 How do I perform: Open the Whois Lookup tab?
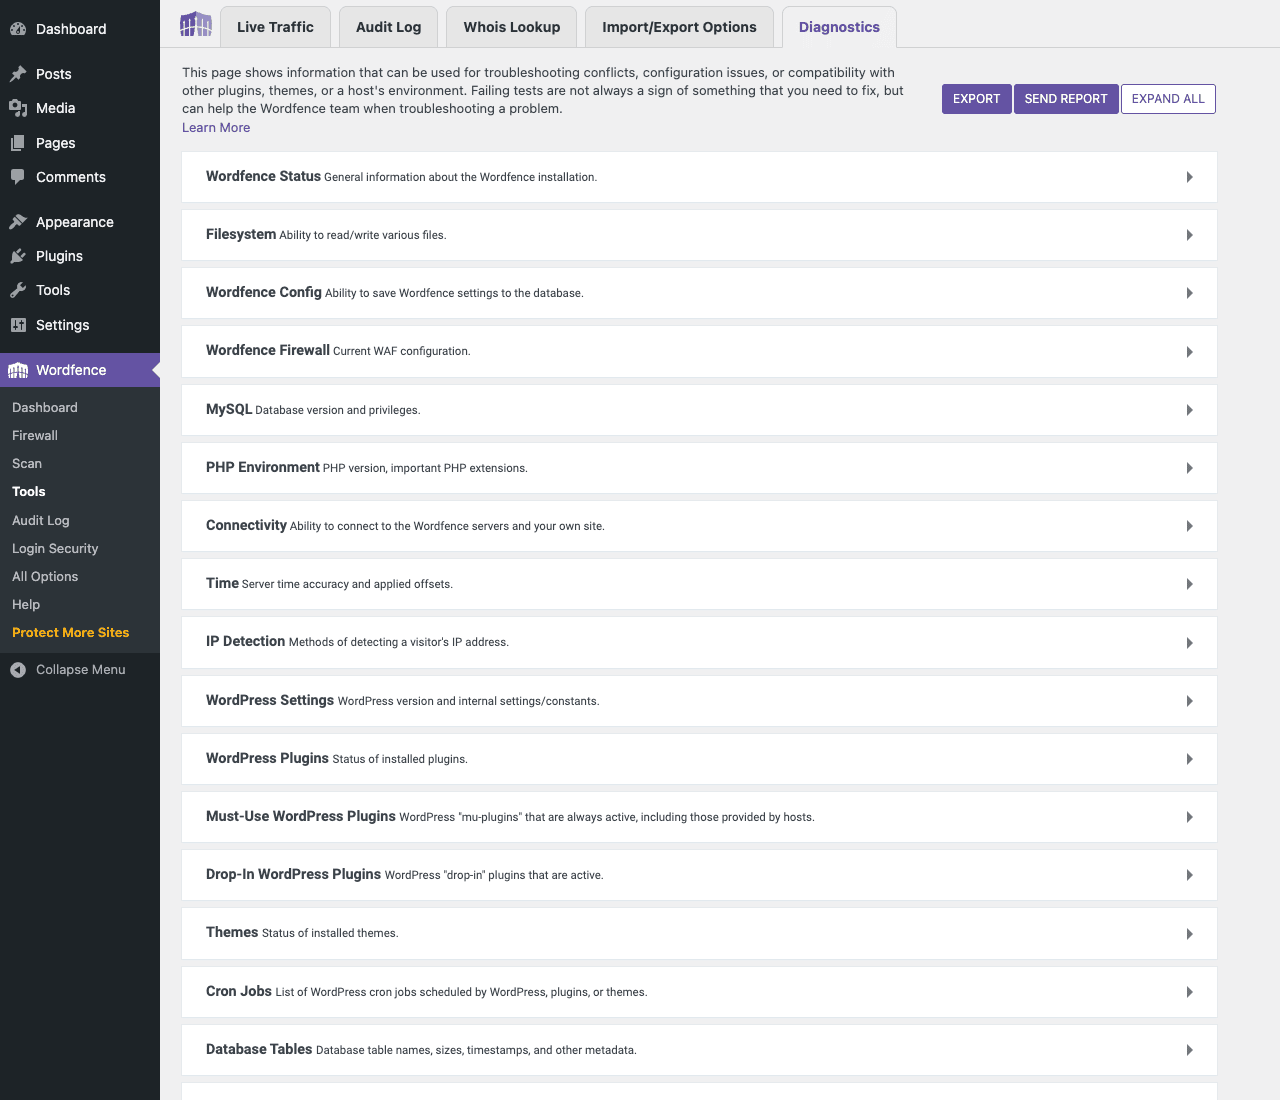click(511, 27)
